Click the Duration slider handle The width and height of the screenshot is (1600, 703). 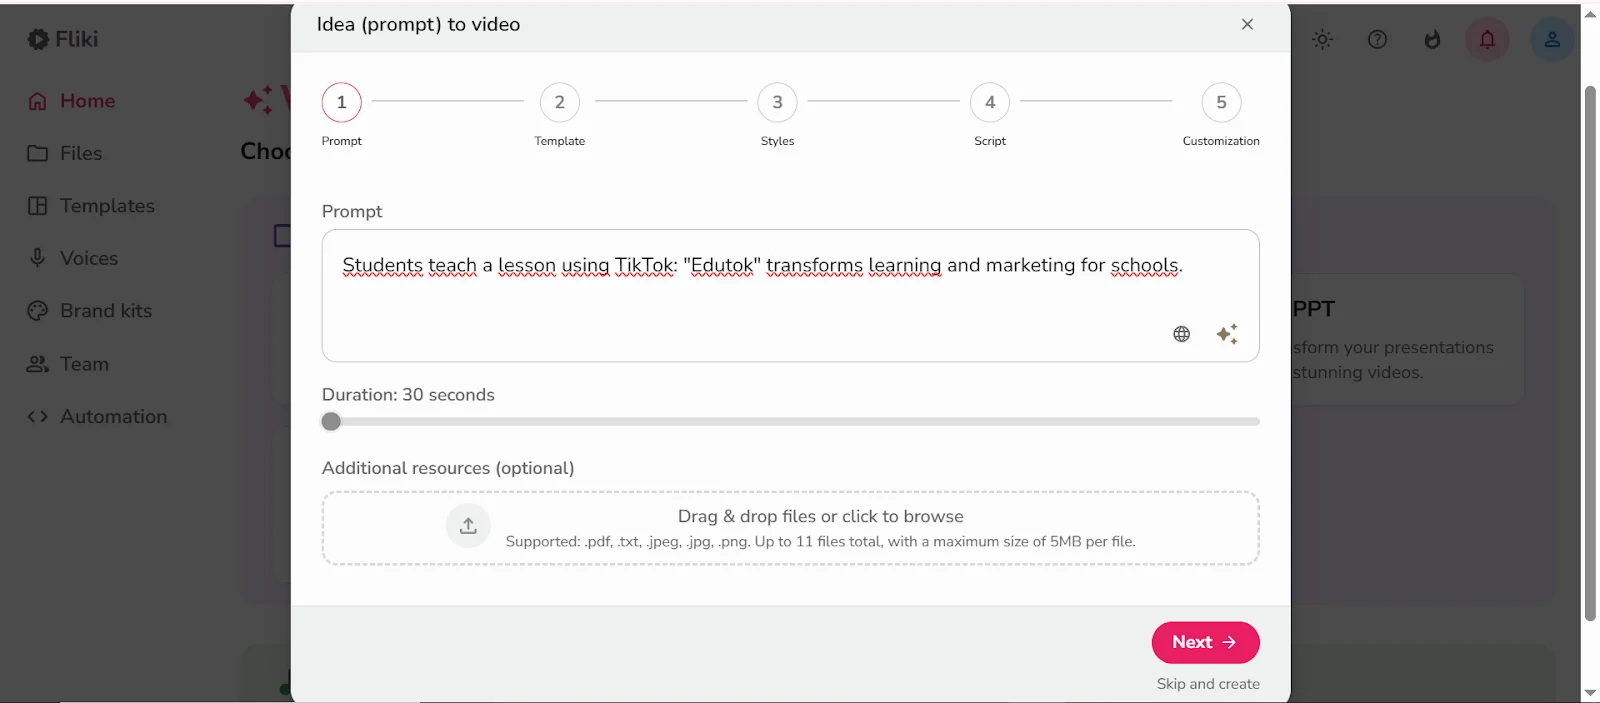[331, 422]
